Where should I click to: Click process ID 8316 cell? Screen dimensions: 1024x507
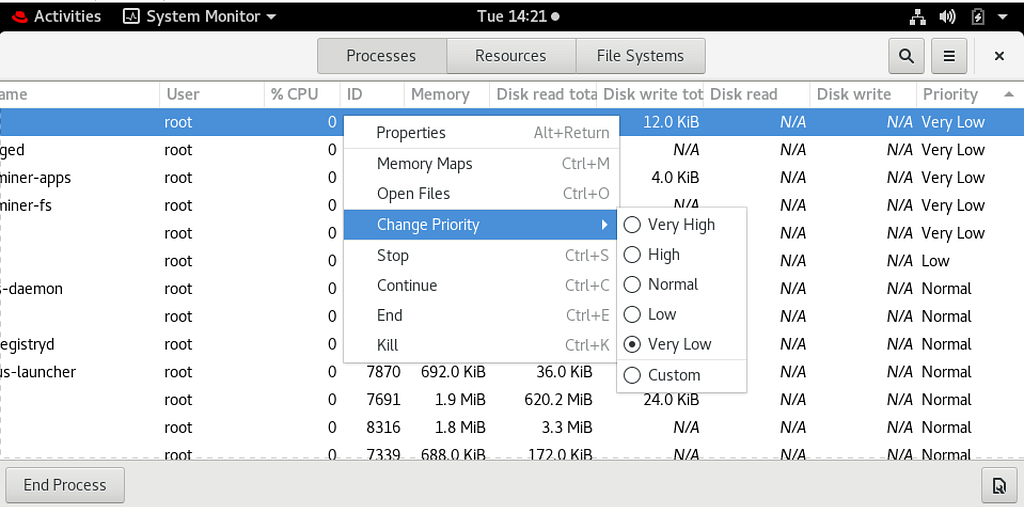click(383, 428)
